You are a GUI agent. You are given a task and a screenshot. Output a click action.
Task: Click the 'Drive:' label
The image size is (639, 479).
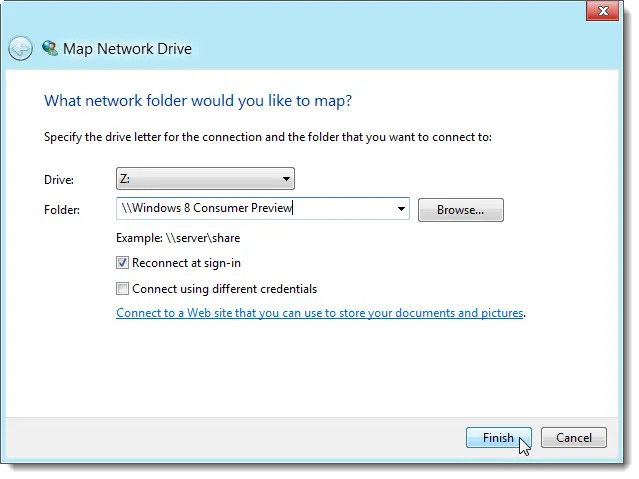click(59, 180)
